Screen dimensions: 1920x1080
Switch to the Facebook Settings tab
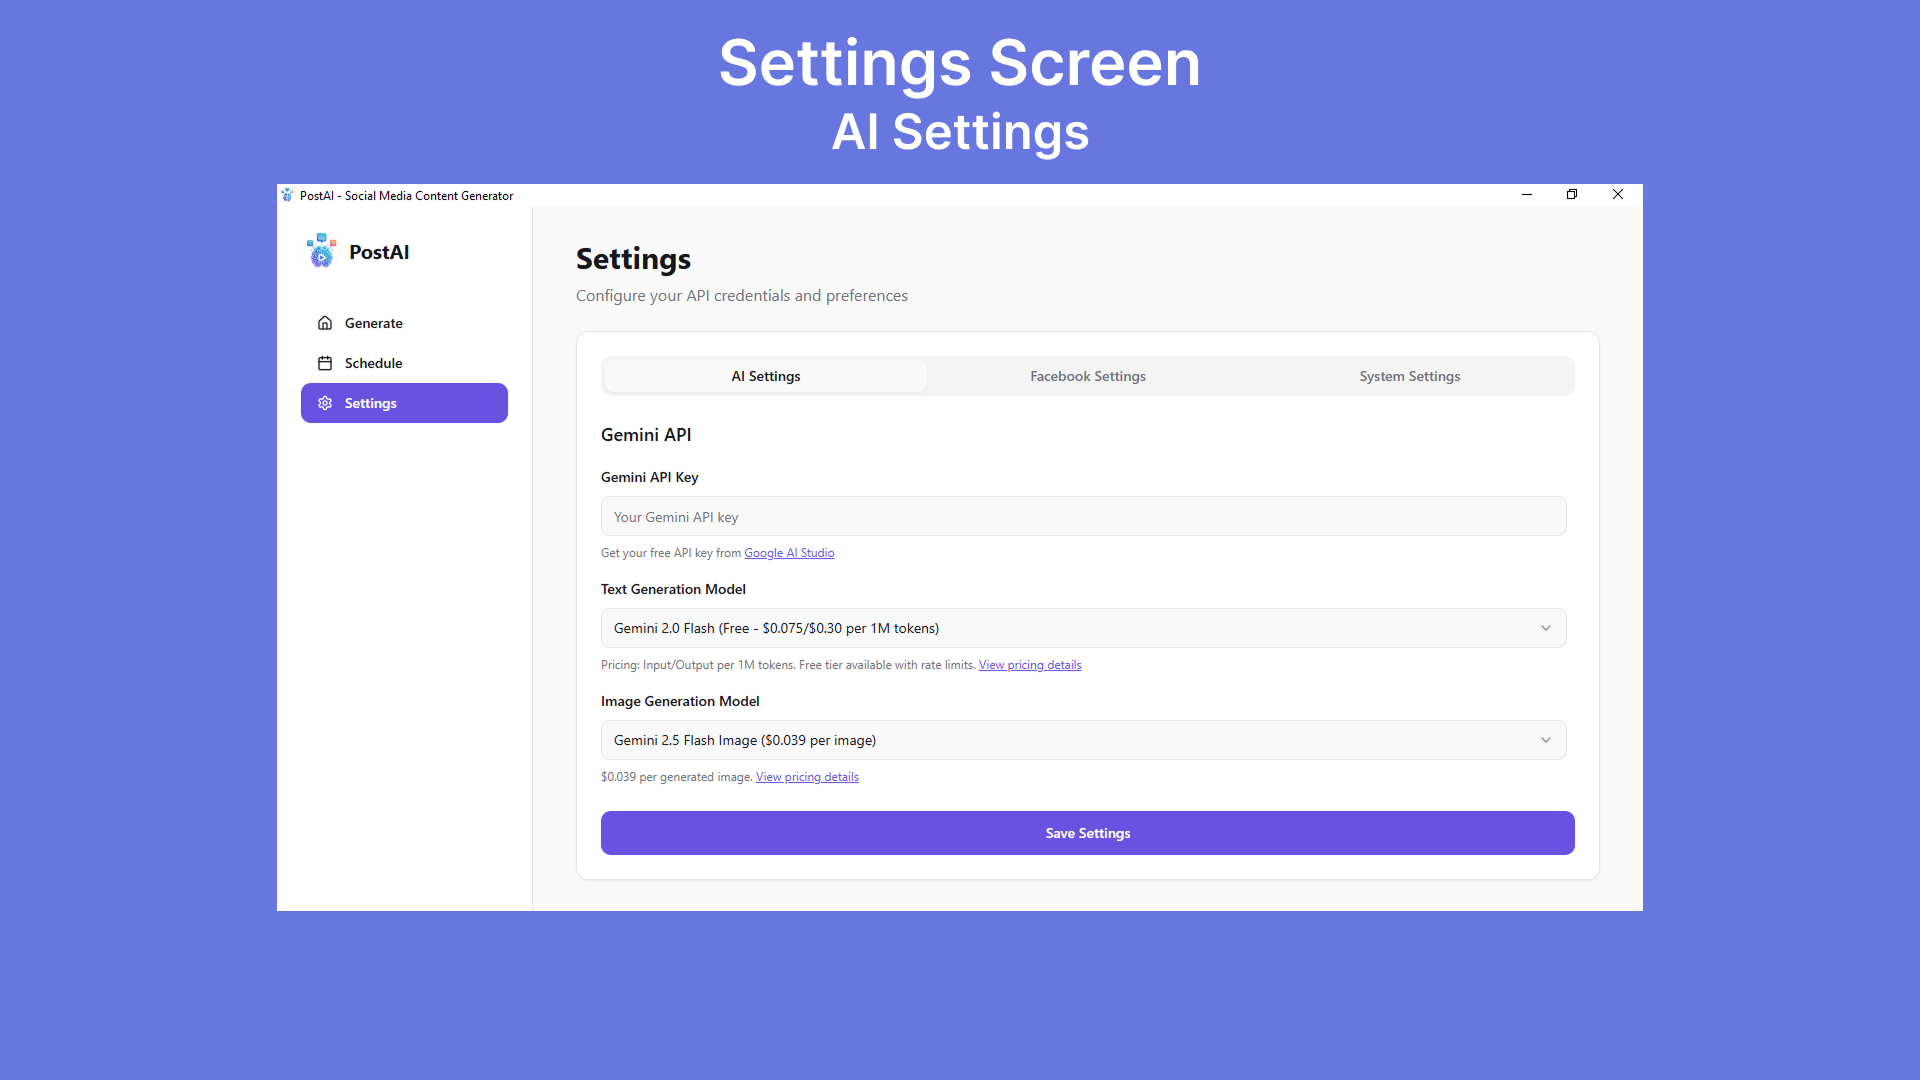(1088, 376)
